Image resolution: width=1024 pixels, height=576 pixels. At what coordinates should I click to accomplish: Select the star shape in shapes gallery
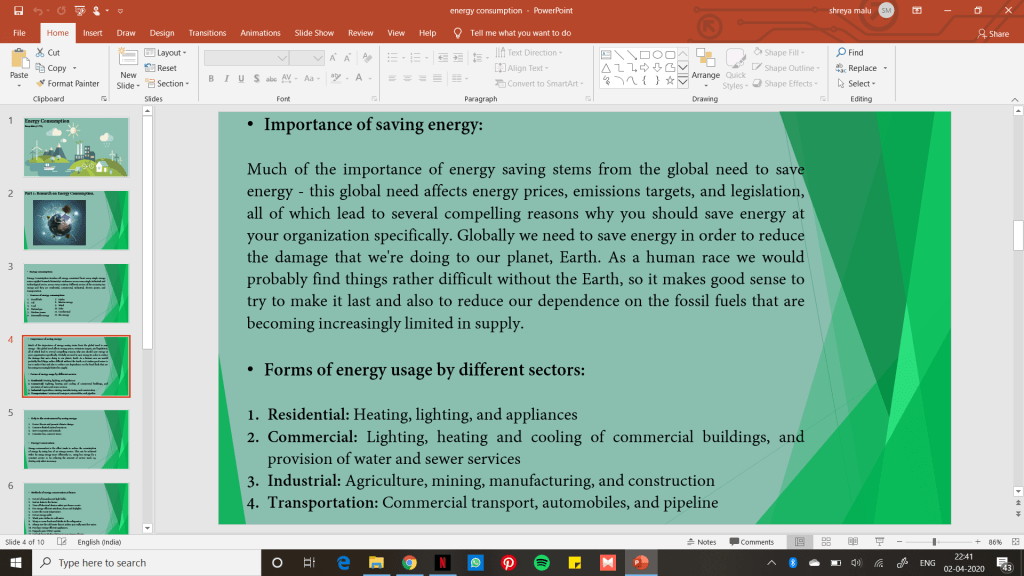click(x=671, y=82)
